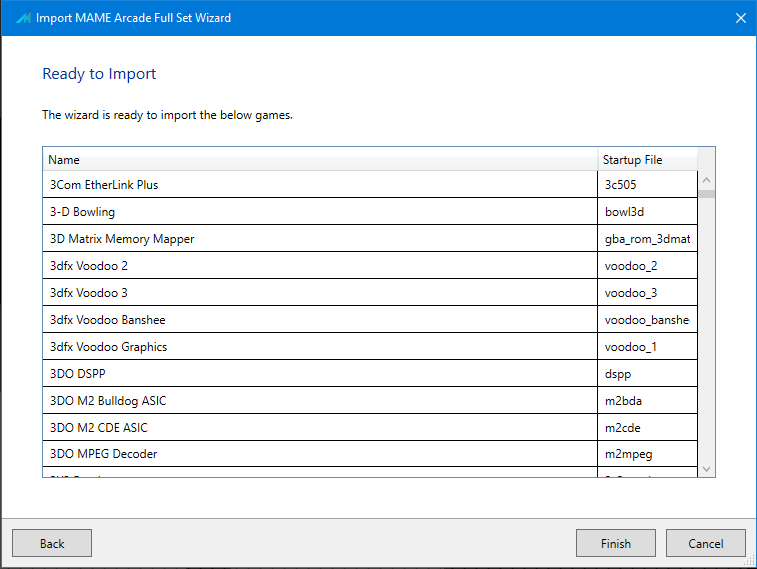
Task: Click the Finish button
Action: (616, 543)
